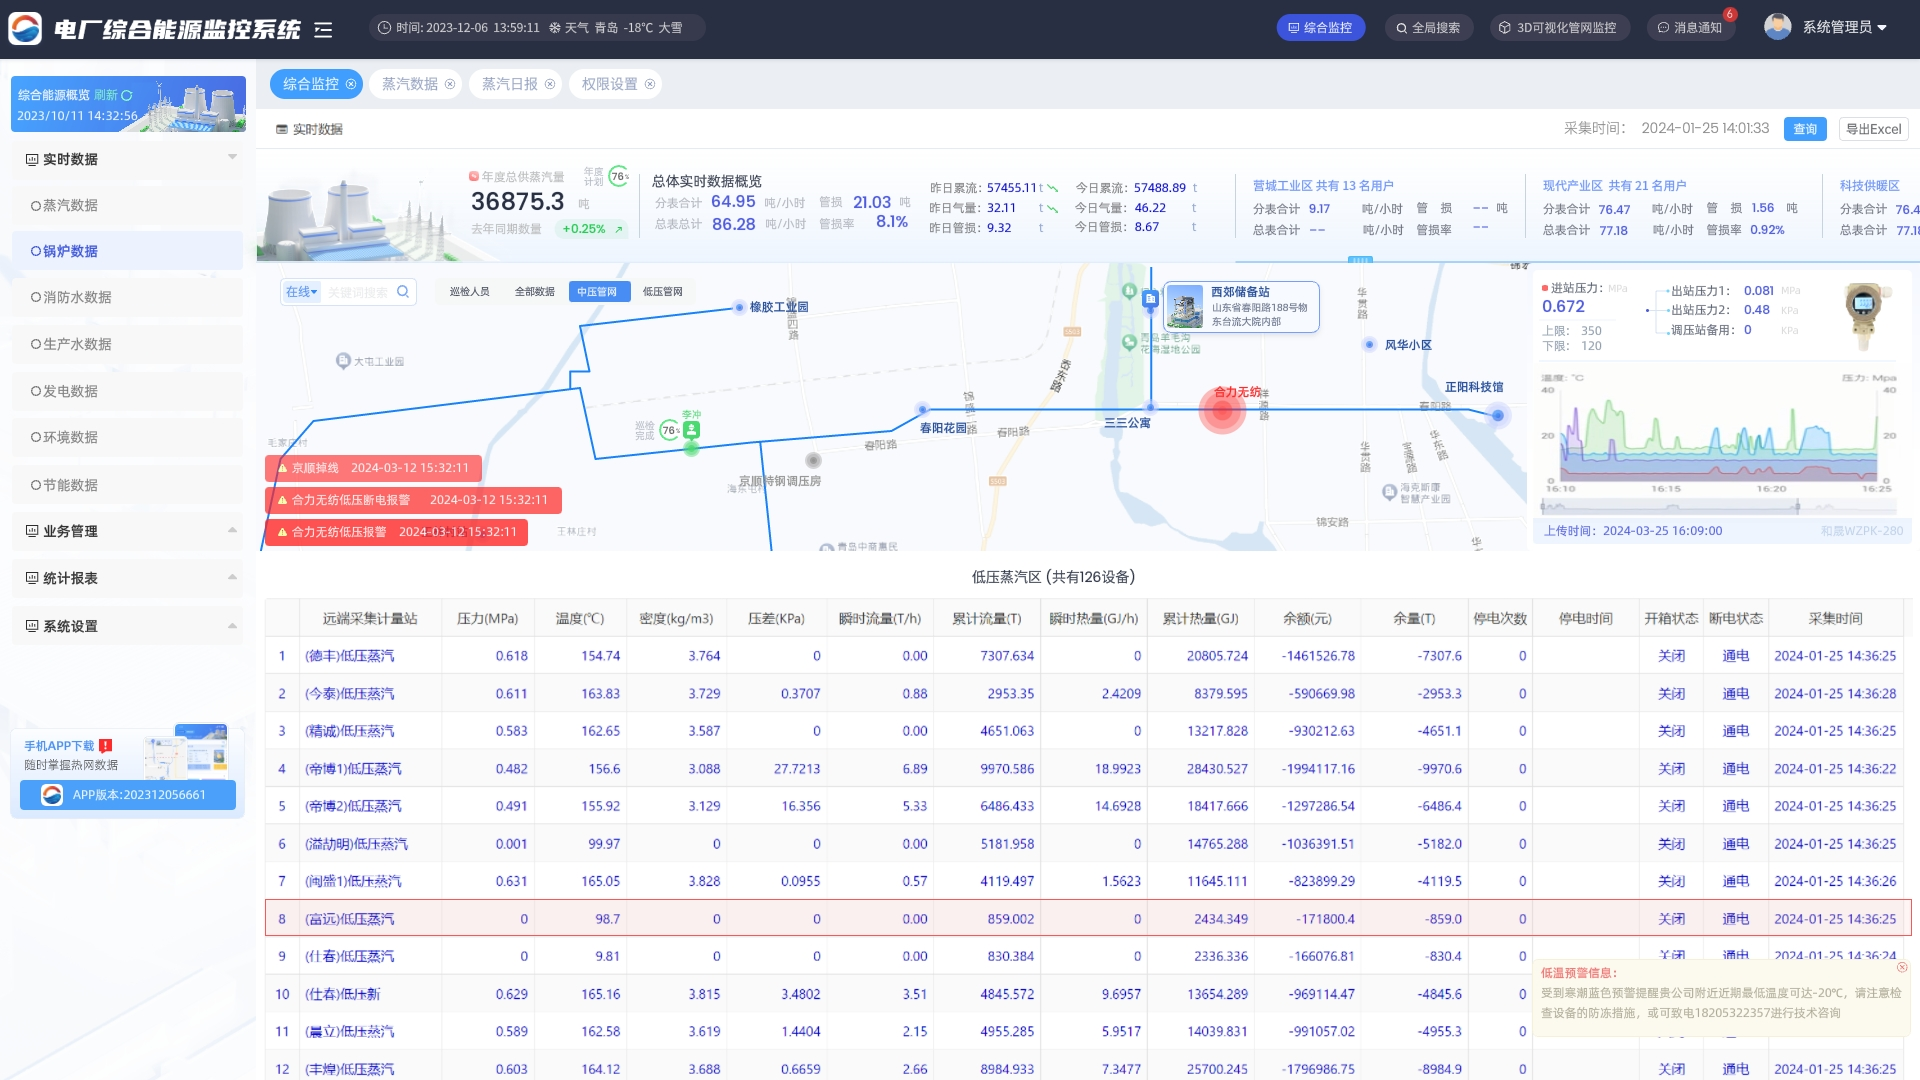
Task: Drag the pressure trend chart slider
Action: coord(1793,506)
